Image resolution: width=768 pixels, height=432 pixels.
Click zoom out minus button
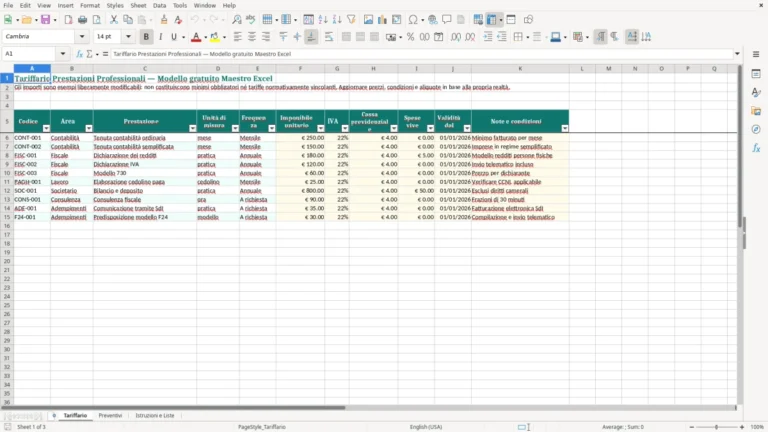pos(692,427)
